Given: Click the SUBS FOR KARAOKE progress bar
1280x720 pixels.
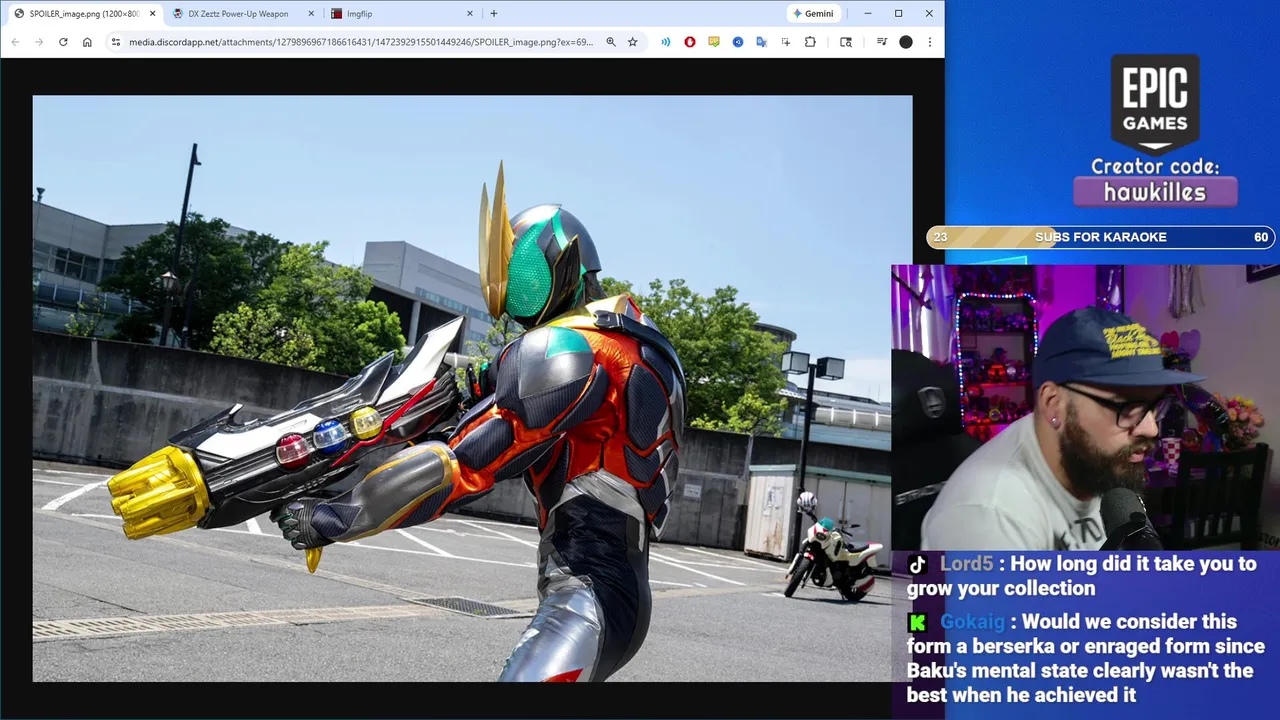Looking at the screenshot, I should pos(1101,237).
